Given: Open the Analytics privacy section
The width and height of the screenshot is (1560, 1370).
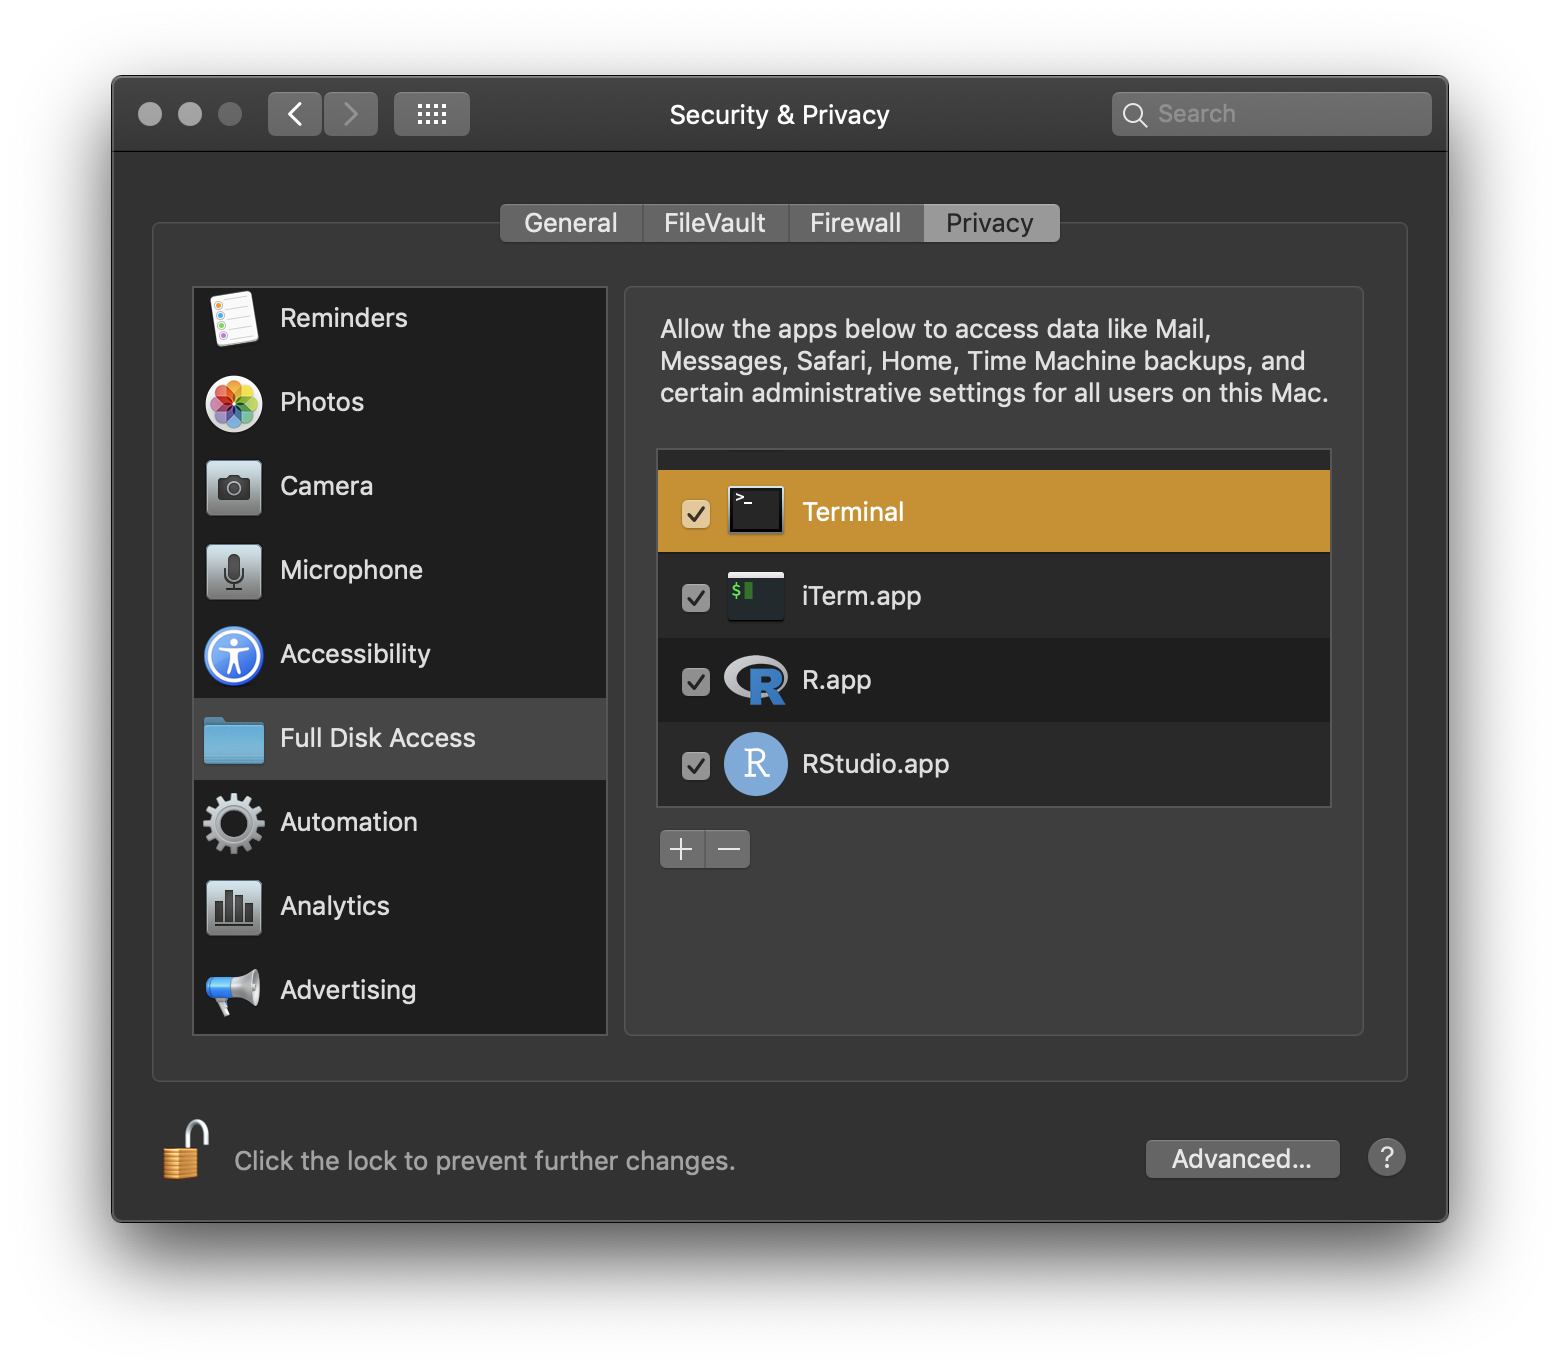Looking at the screenshot, I should (334, 907).
